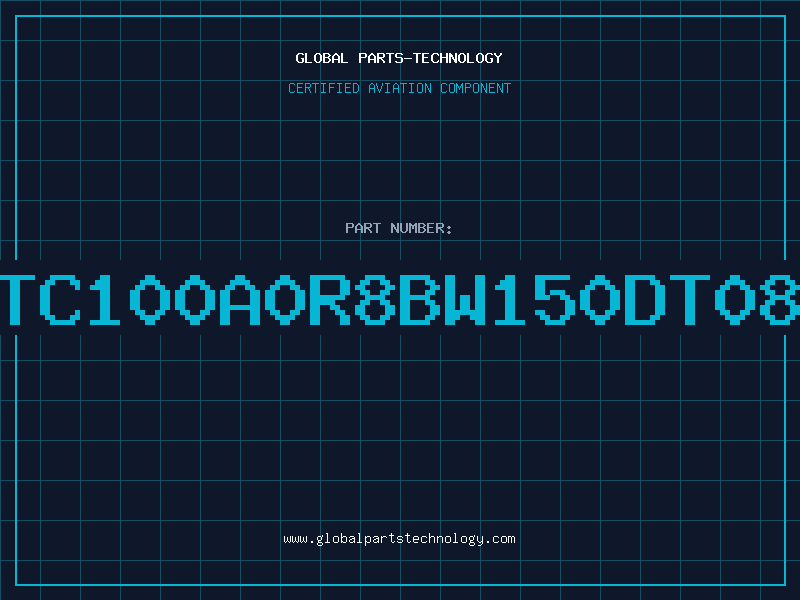Open the www.globalpartstechnology.com website link
Screen dimensions: 800x600
399,539
